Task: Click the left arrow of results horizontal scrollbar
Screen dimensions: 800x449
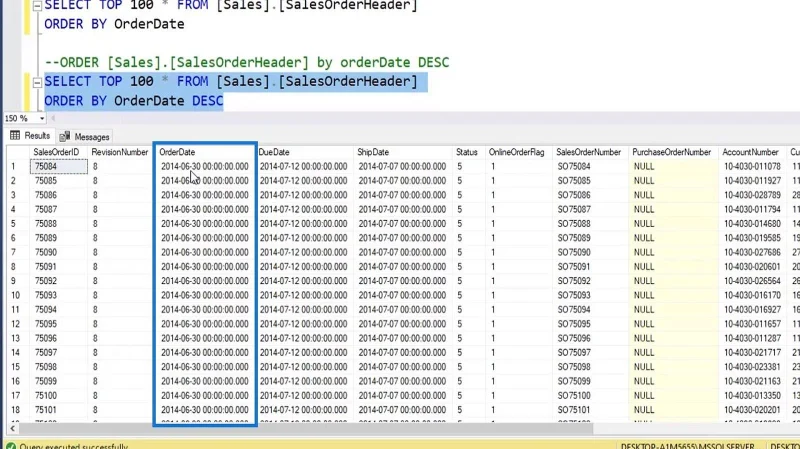Action: tap(12, 429)
